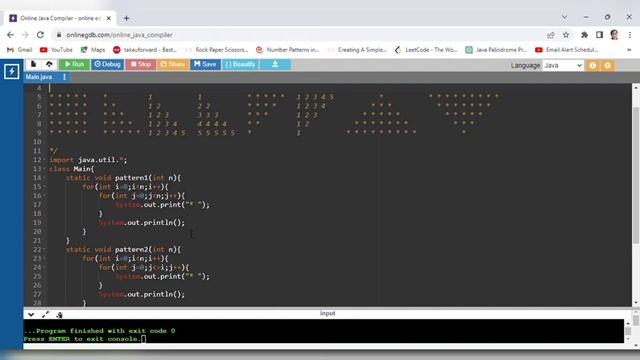640x360 pixels.
Task: Click the input tab label of console
Action: pos(327,313)
